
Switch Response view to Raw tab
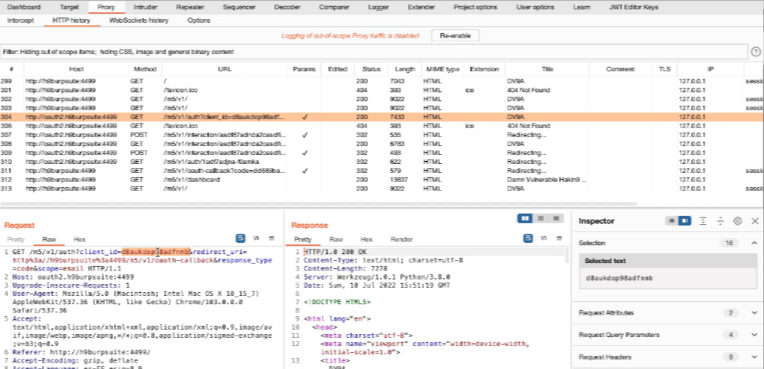tap(336, 239)
